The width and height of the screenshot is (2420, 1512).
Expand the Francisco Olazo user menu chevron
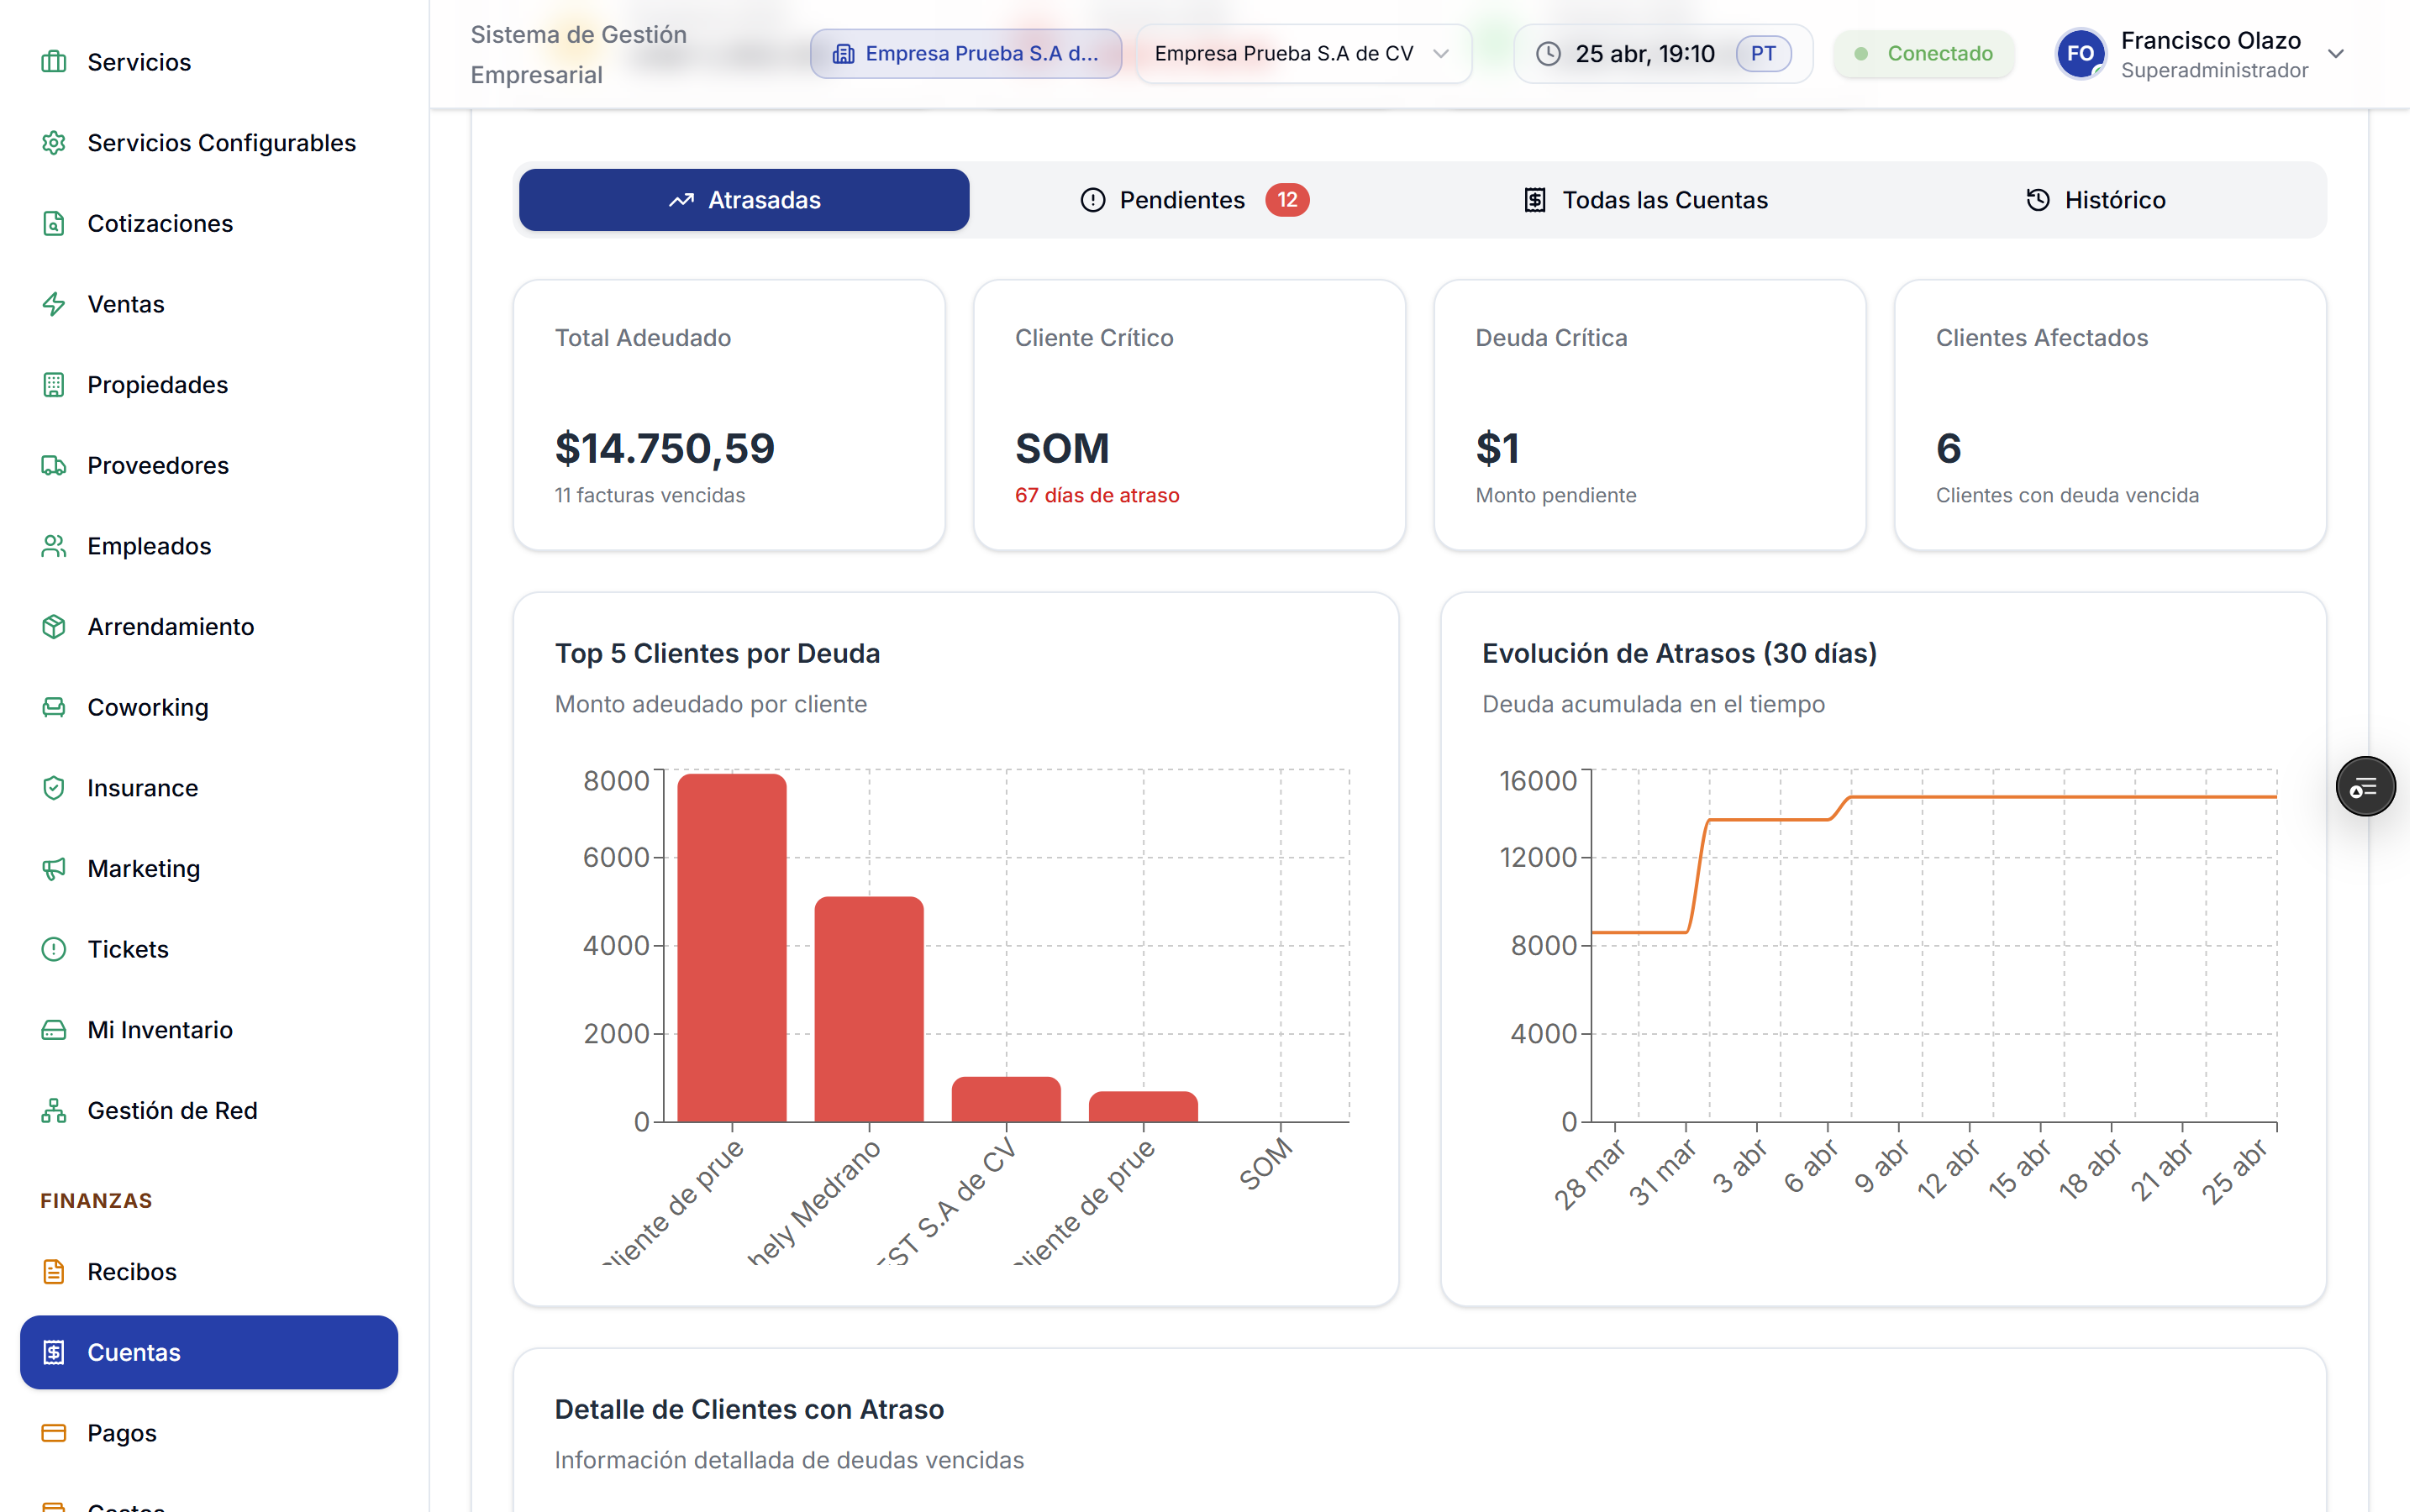[x=2336, y=54]
